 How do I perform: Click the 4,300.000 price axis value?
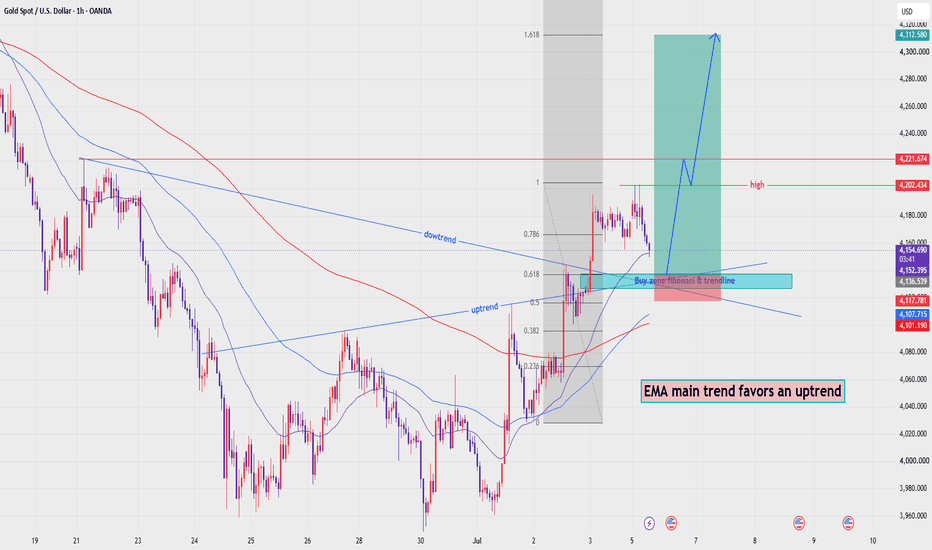click(914, 52)
